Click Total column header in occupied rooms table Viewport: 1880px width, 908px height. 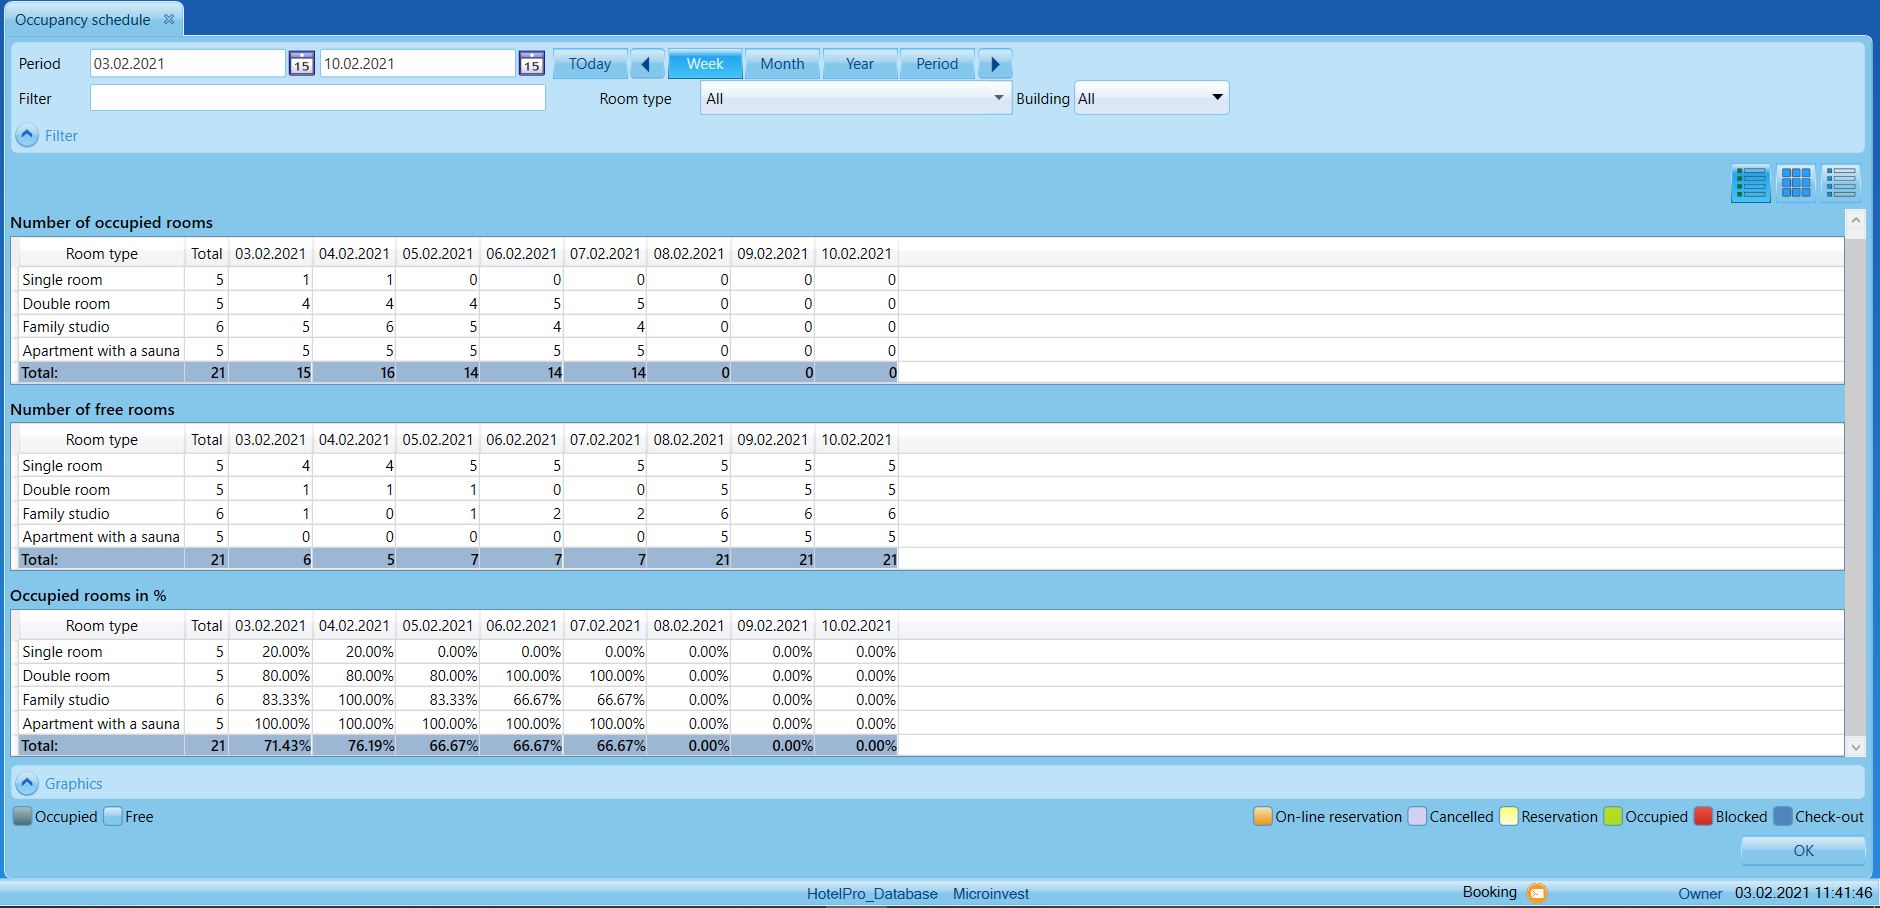207,253
